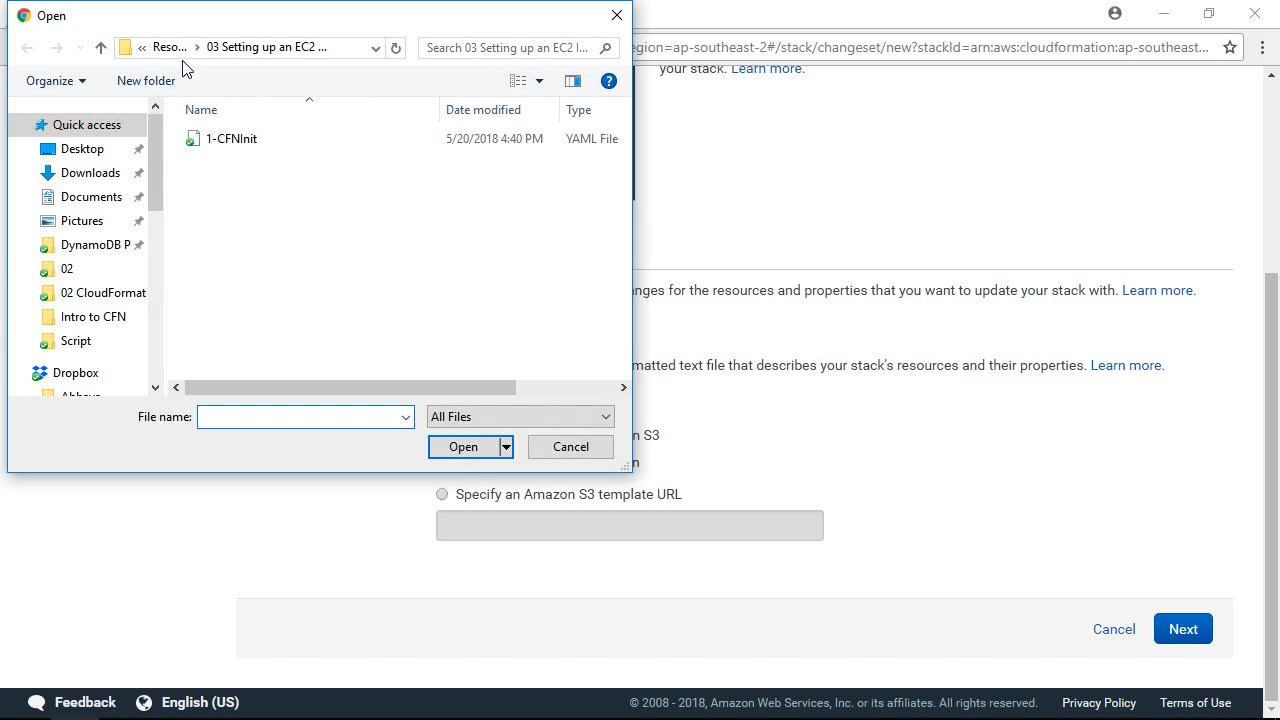Open the address bar path history dropdown
This screenshot has height=720, width=1280.
click(376, 48)
